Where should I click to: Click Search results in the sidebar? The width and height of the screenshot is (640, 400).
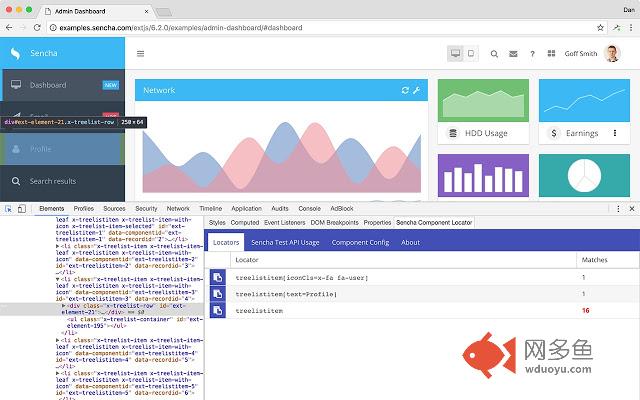point(53,181)
